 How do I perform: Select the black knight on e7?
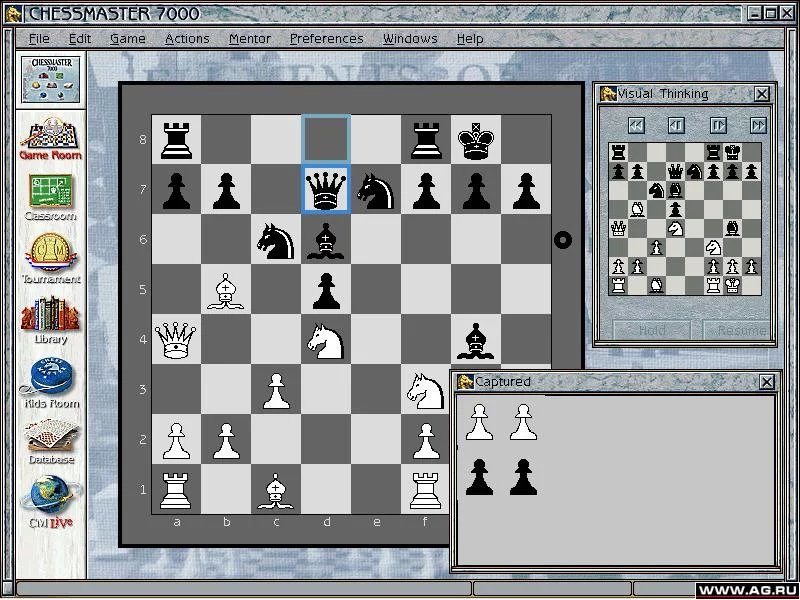coord(376,189)
